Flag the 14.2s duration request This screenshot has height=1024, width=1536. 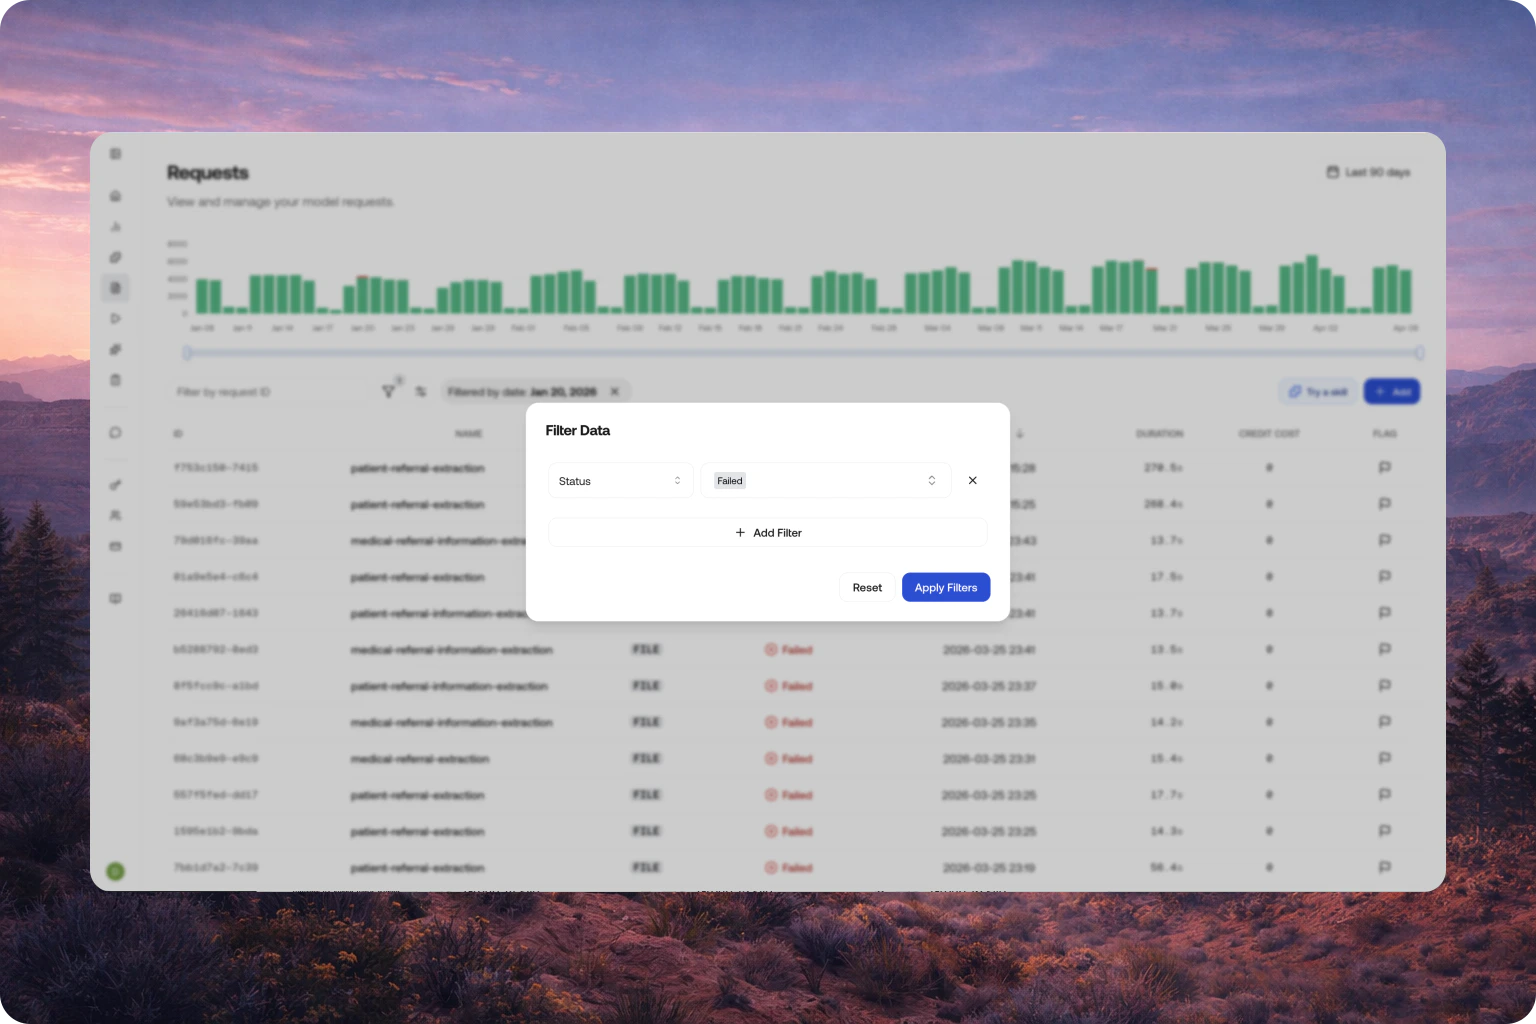pos(1385,722)
